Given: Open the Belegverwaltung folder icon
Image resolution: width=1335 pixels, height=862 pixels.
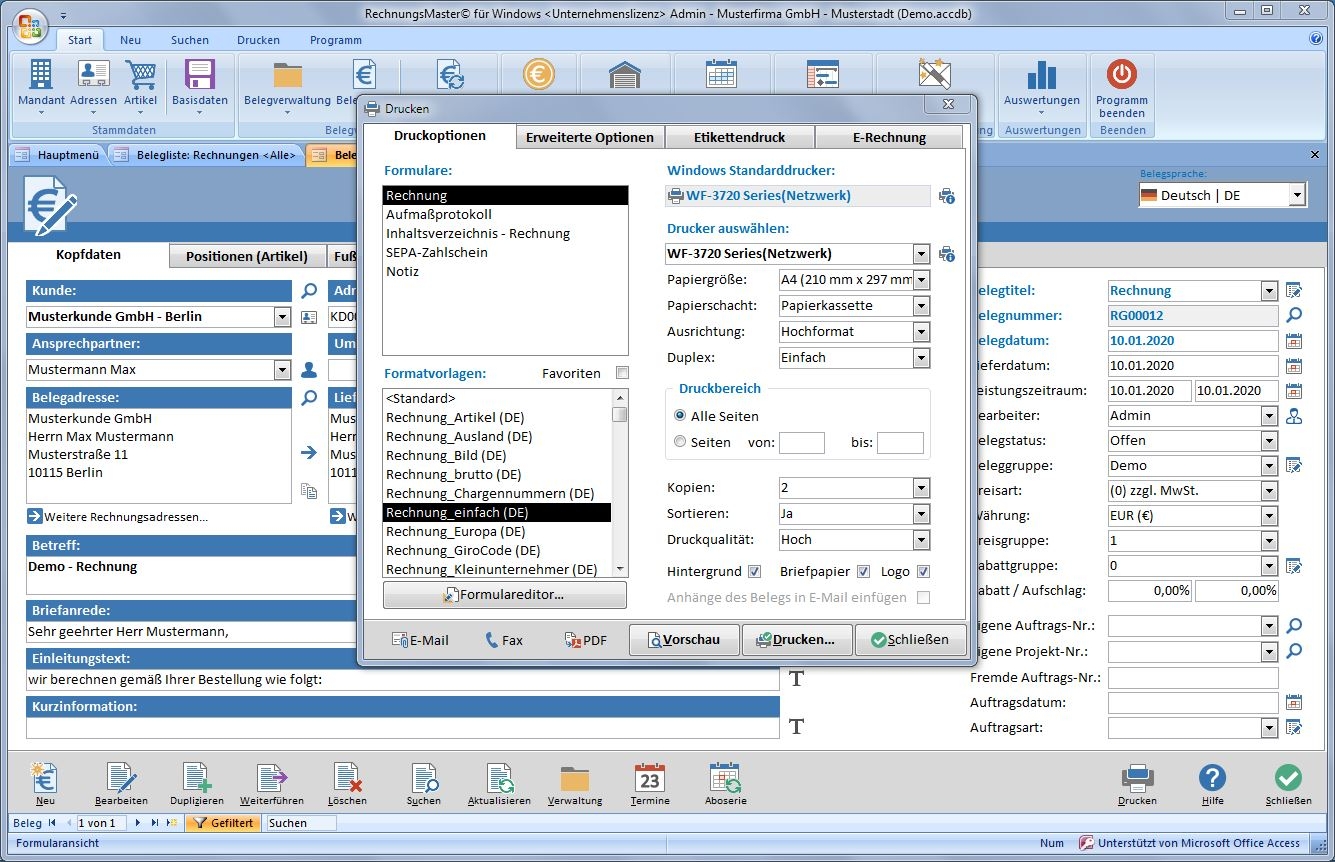Looking at the screenshot, I should (x=287, y=76).
